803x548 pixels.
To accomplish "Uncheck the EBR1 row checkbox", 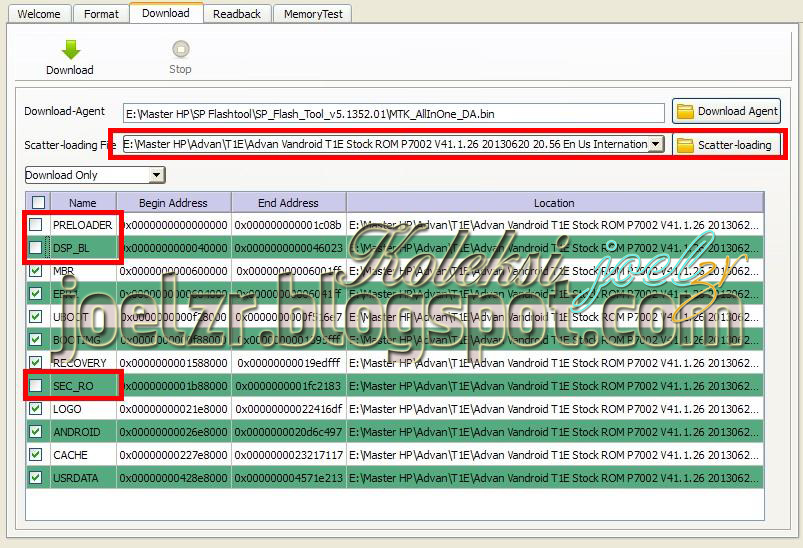I will pos(35,293).
